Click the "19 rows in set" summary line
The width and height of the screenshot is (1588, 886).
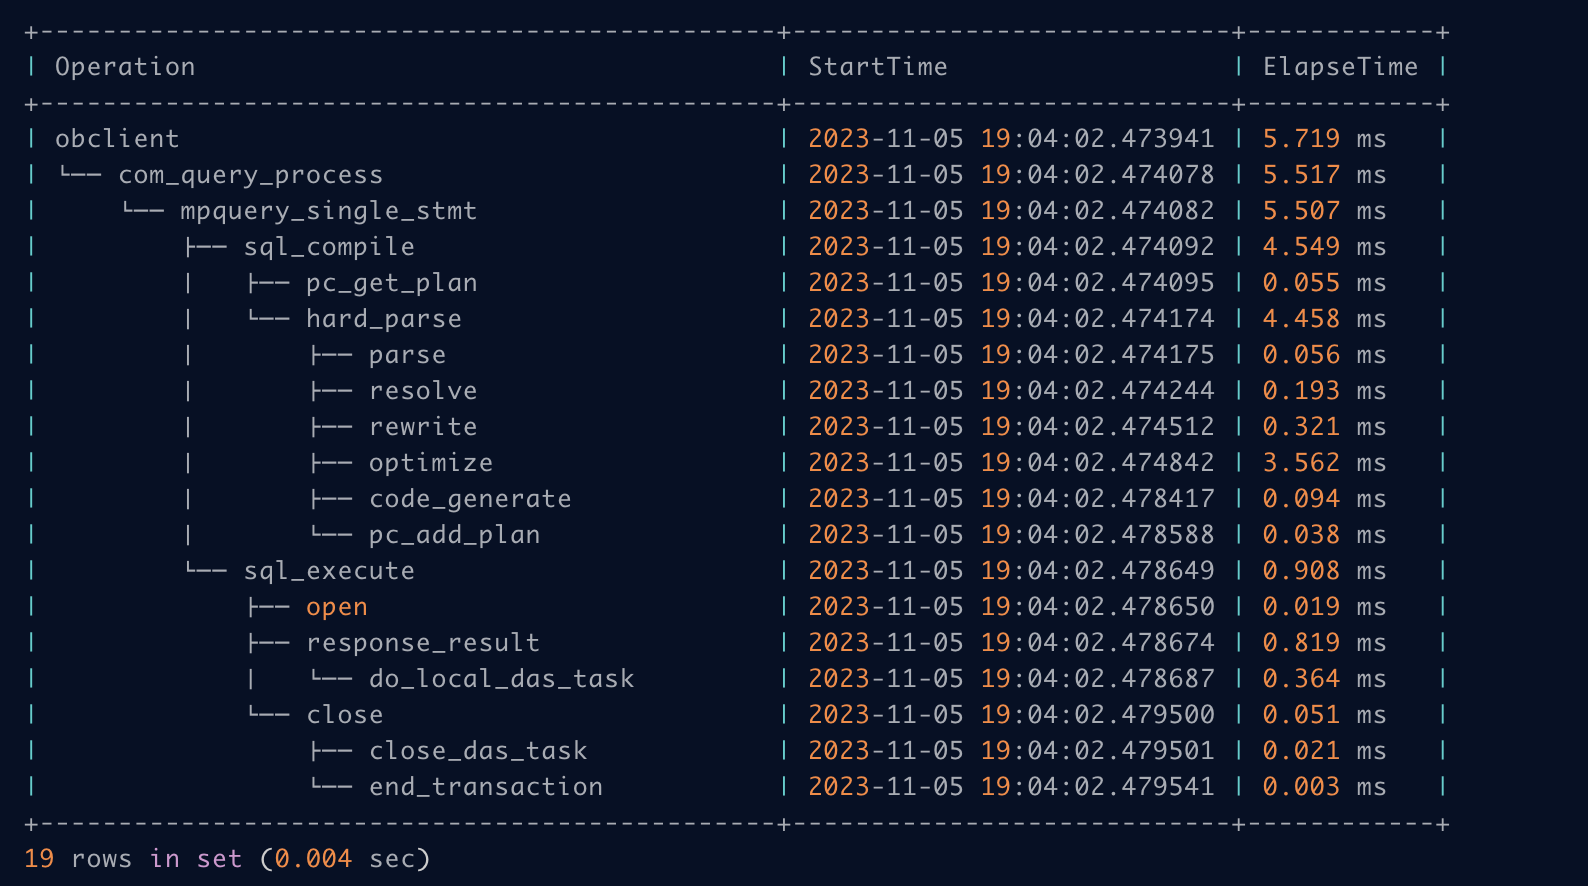[x=227, y=859]
